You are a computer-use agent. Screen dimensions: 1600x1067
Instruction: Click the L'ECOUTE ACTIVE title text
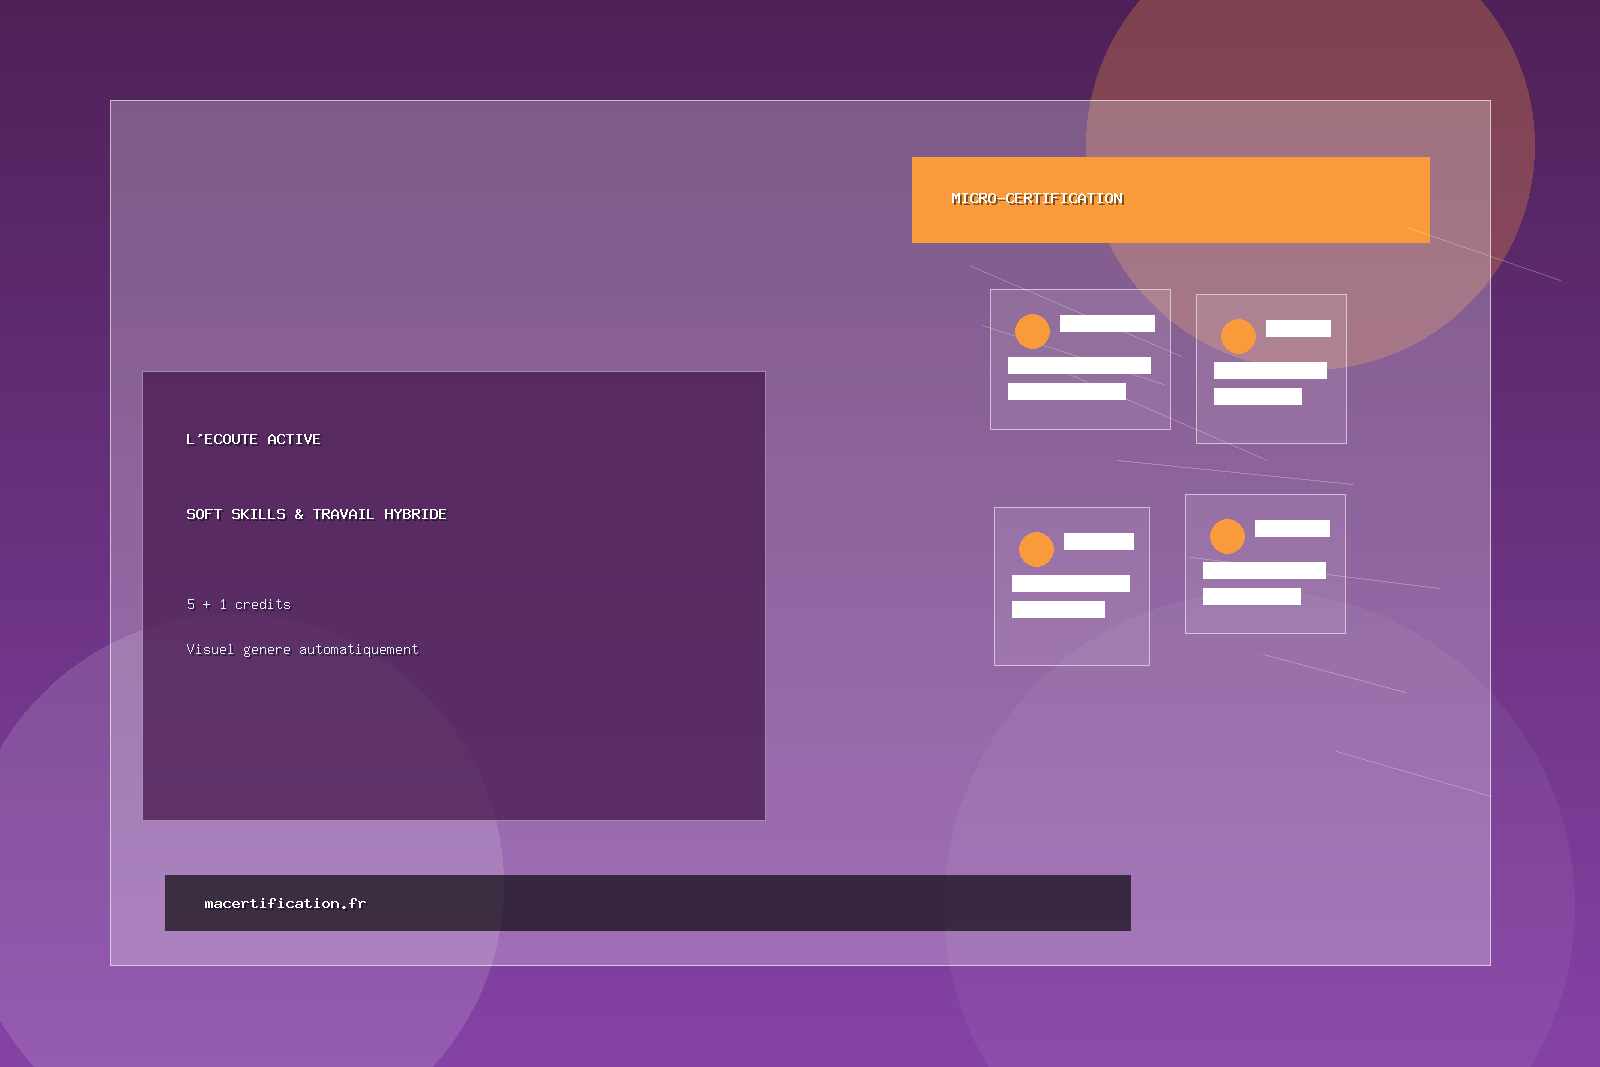pos(253,439)
